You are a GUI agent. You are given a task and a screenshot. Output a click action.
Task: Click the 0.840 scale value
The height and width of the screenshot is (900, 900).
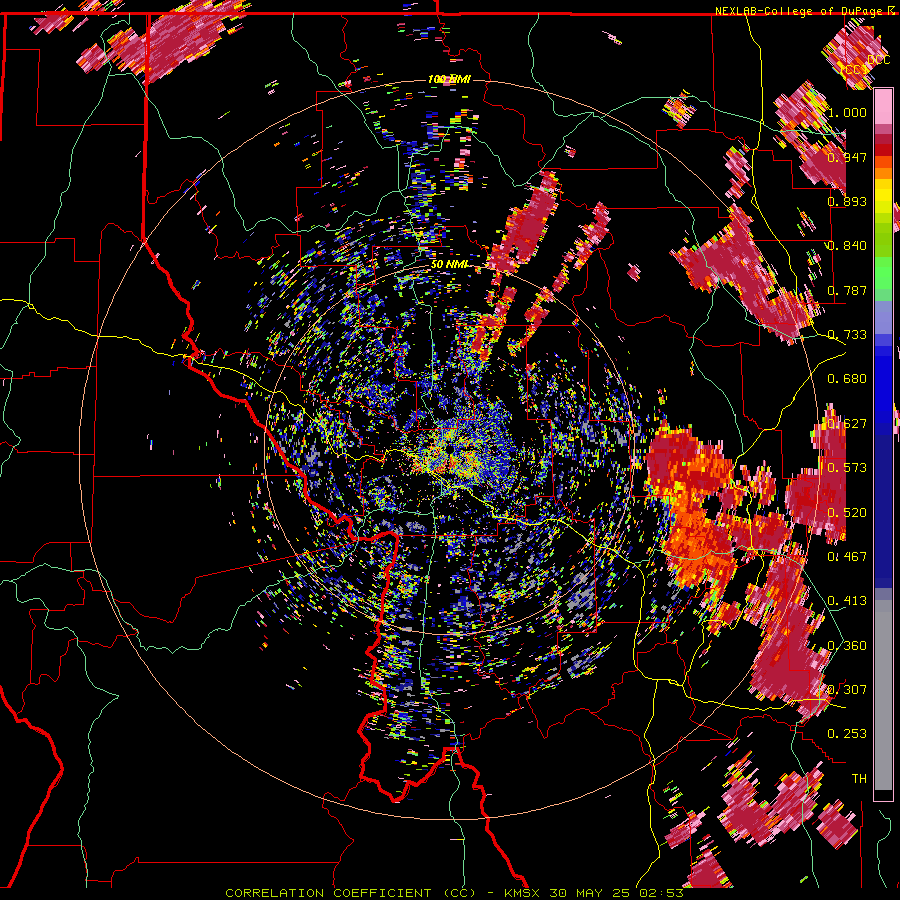coord(847,246)
